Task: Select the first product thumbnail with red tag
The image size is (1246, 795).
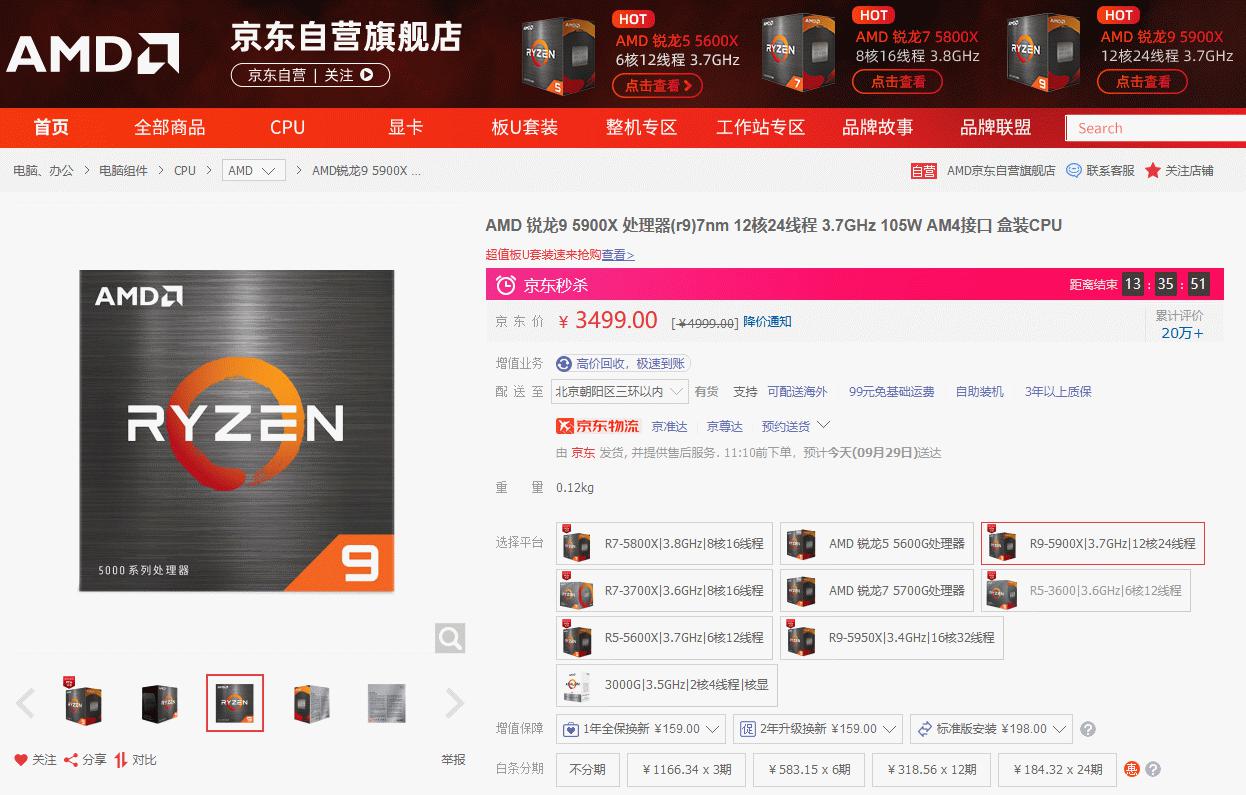Action: tap(83, 703)
